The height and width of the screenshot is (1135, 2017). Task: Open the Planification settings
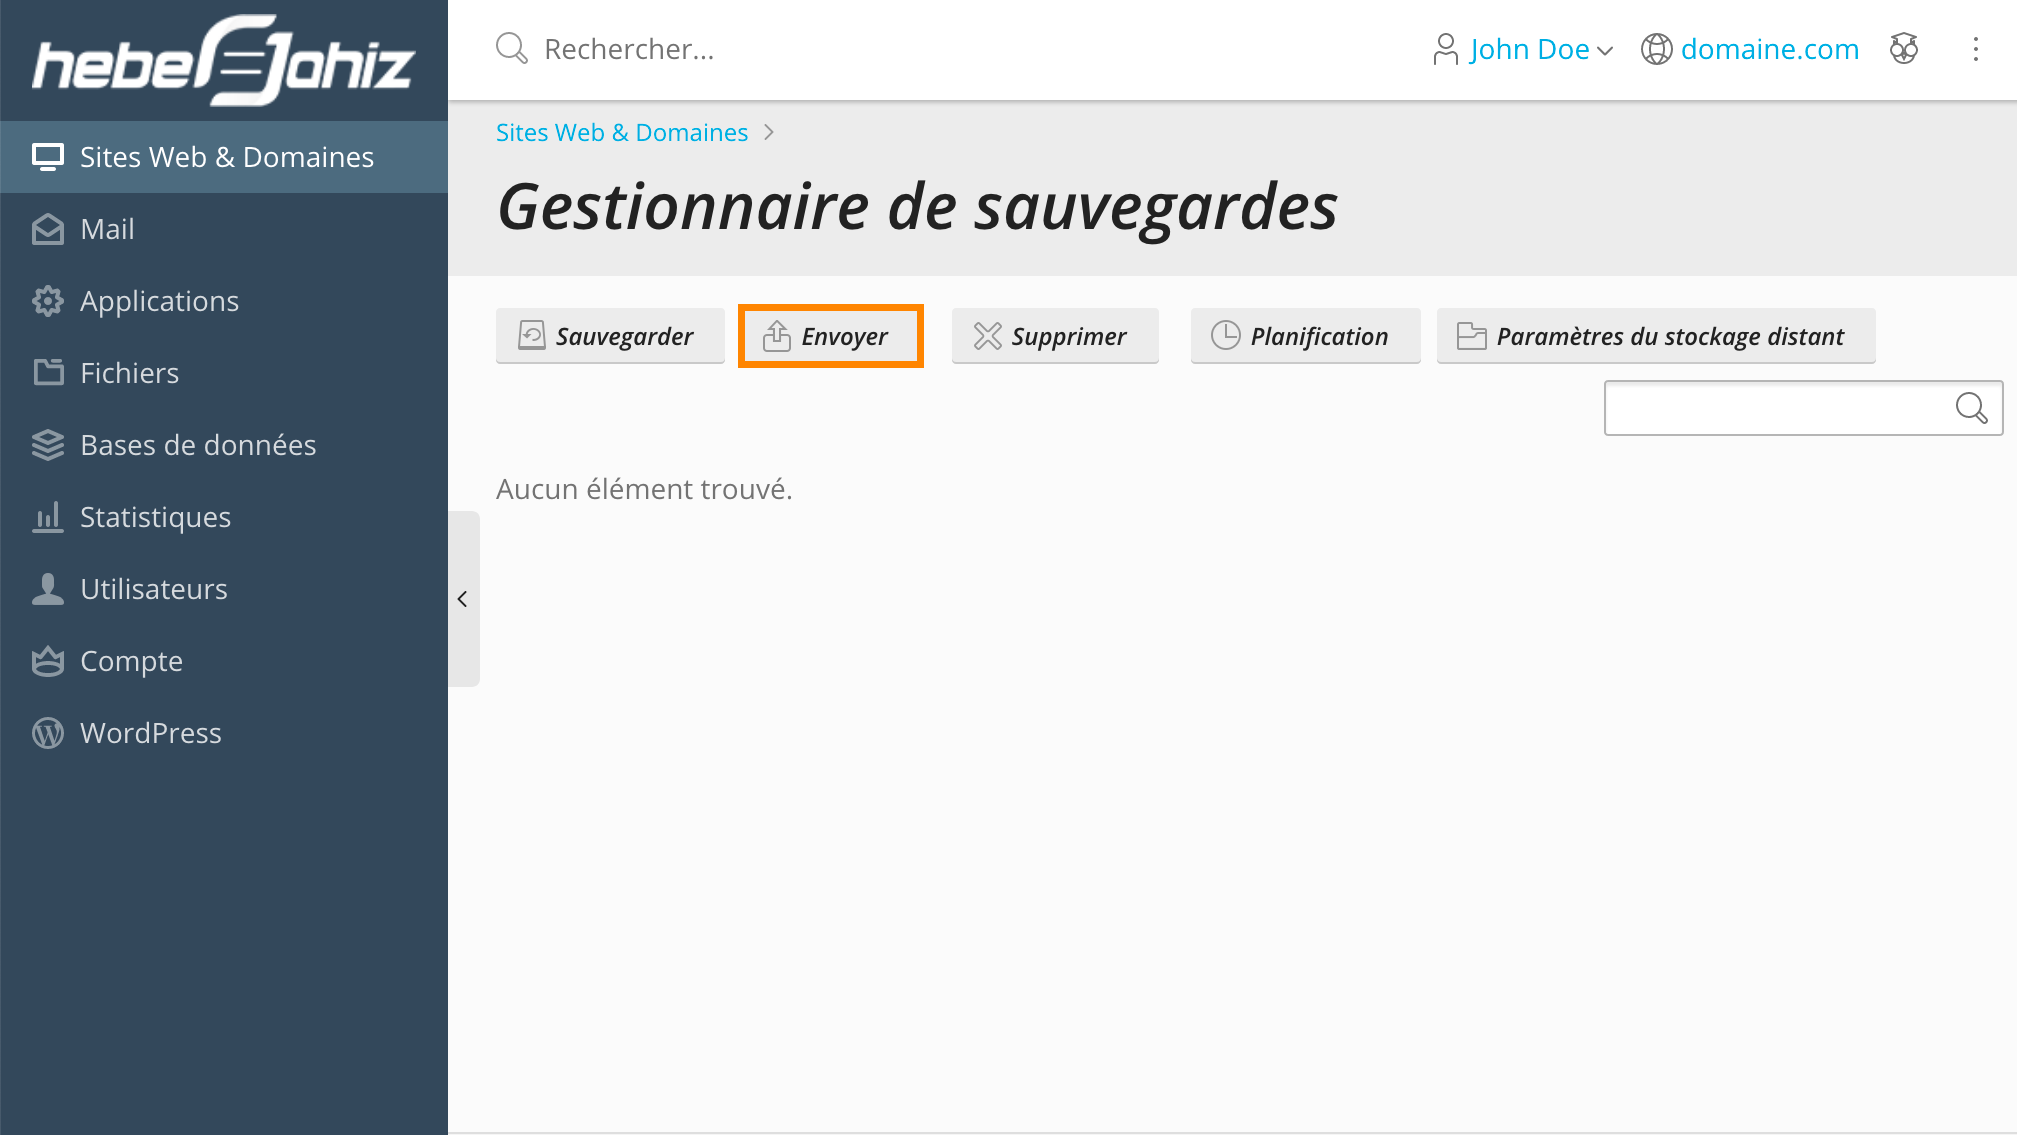click(x=1306, y=336)
